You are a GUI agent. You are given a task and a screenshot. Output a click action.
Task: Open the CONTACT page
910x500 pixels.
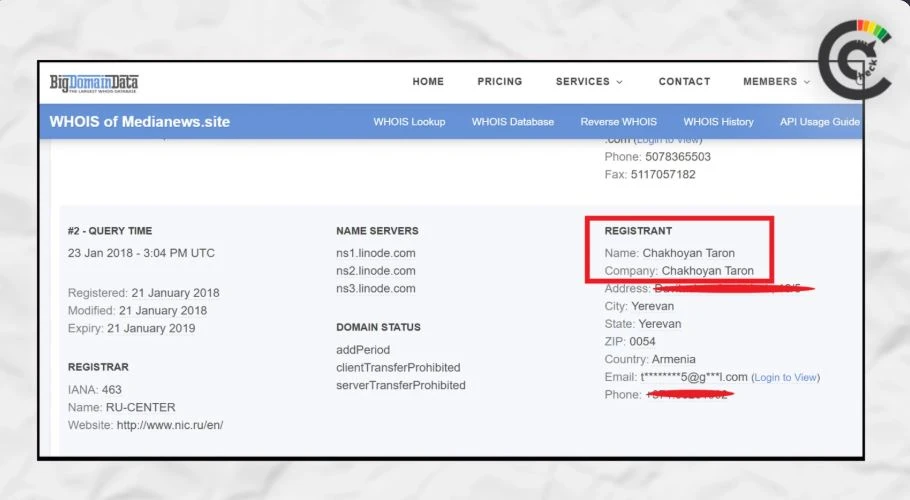click(684, 82)
